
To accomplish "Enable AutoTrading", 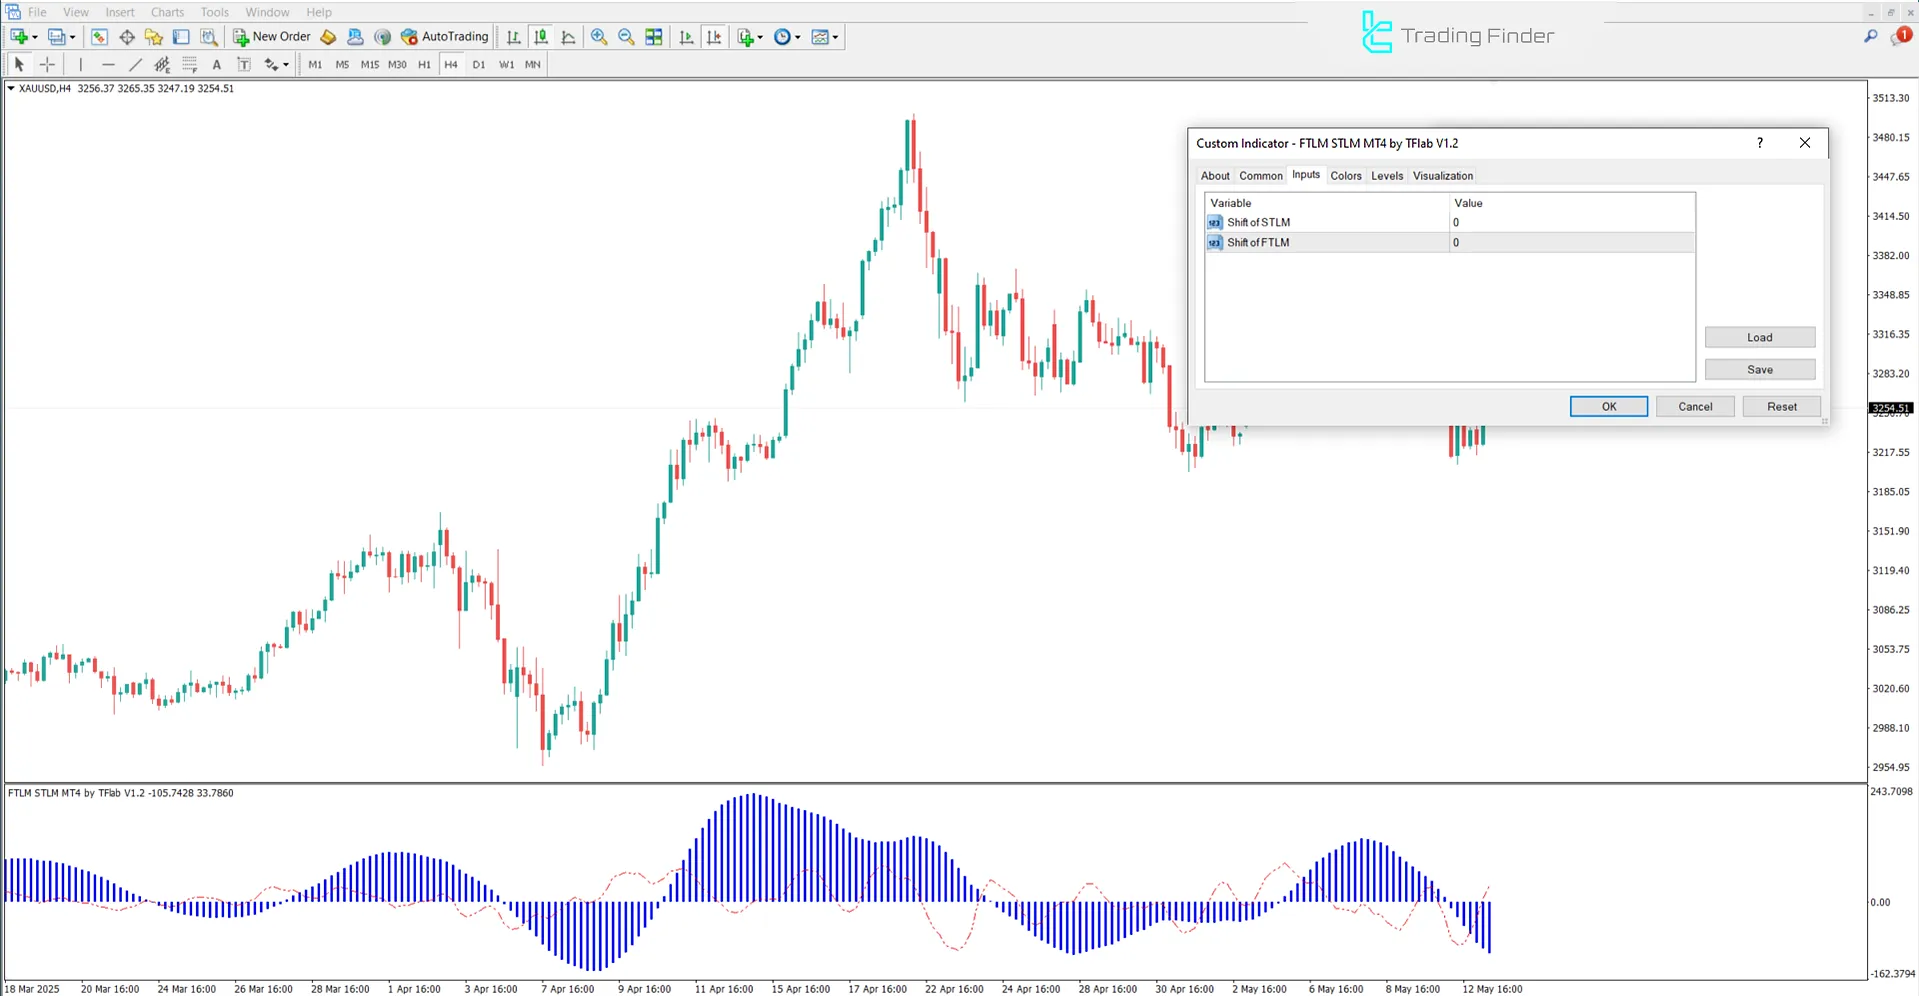I will [x=444, y=37].
